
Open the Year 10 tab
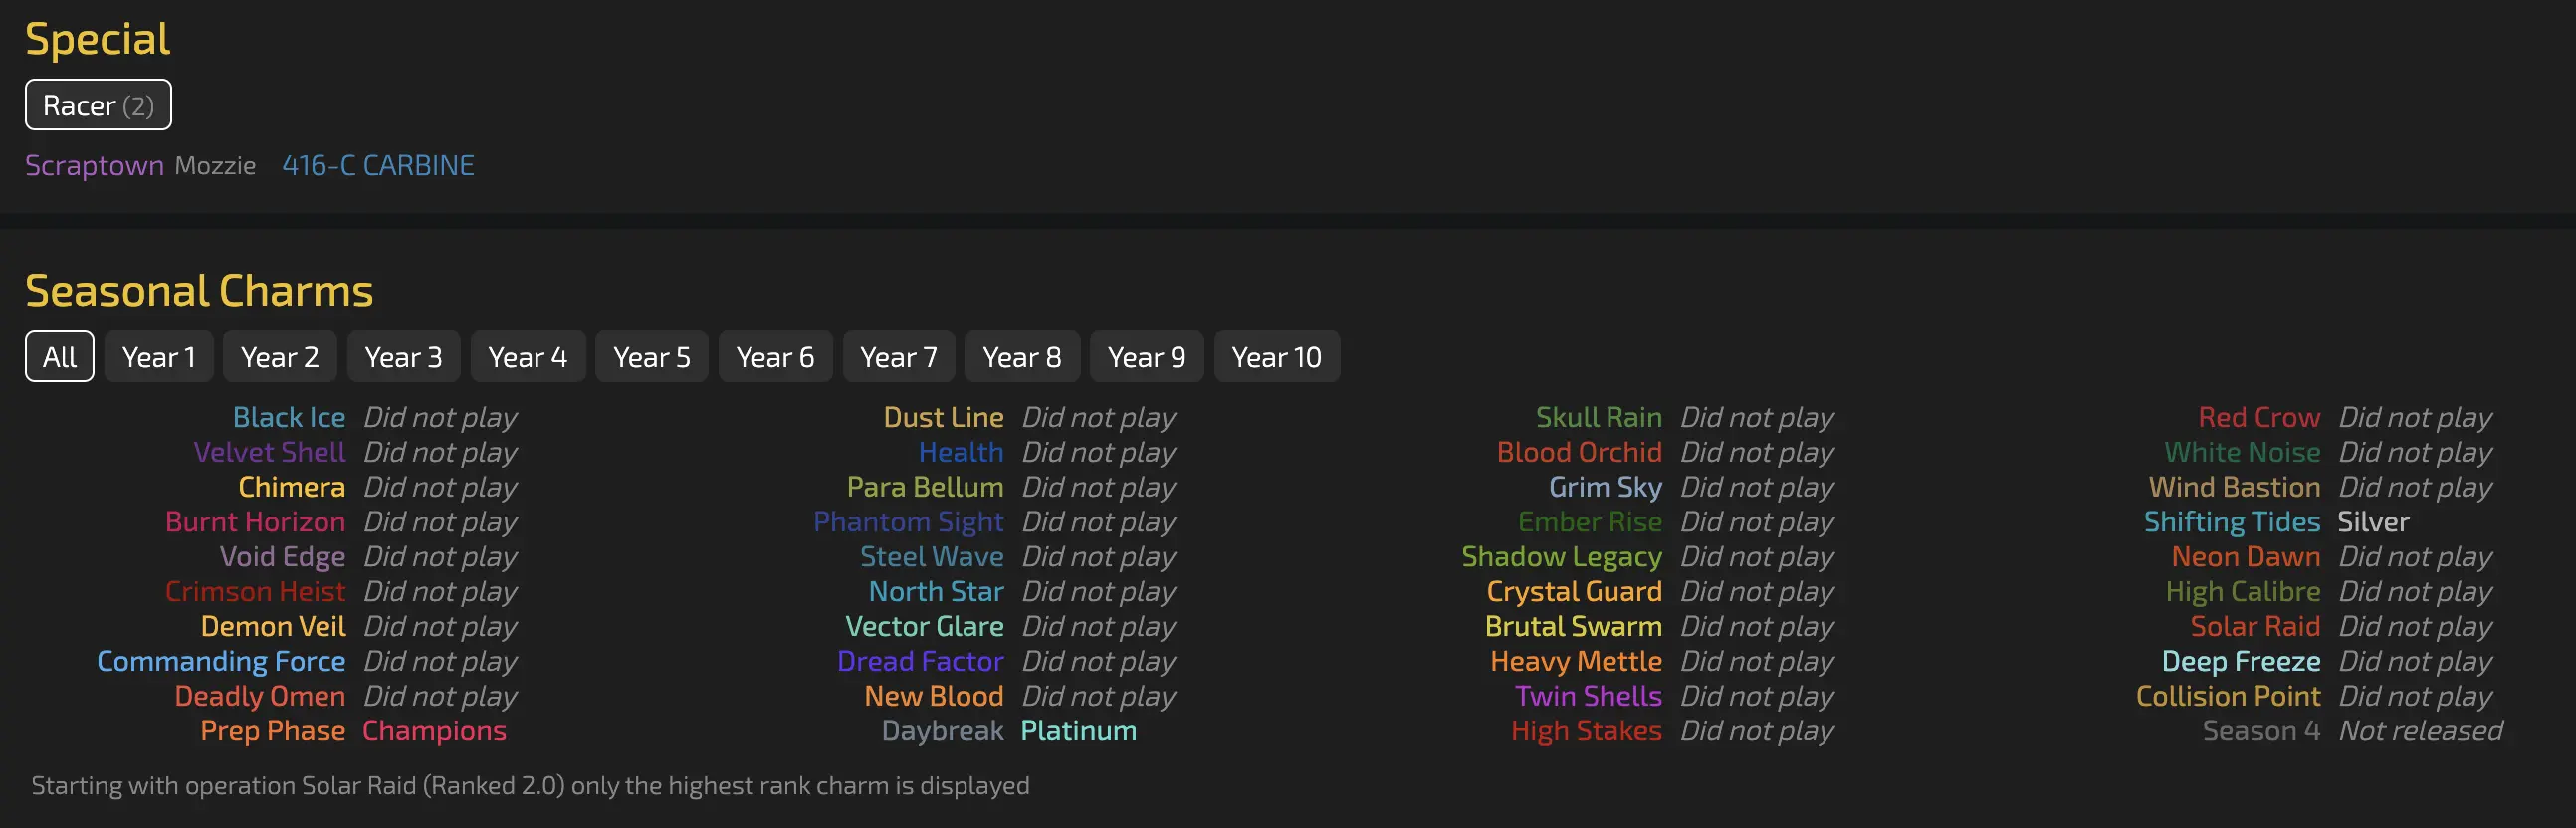coord(1276,357)
